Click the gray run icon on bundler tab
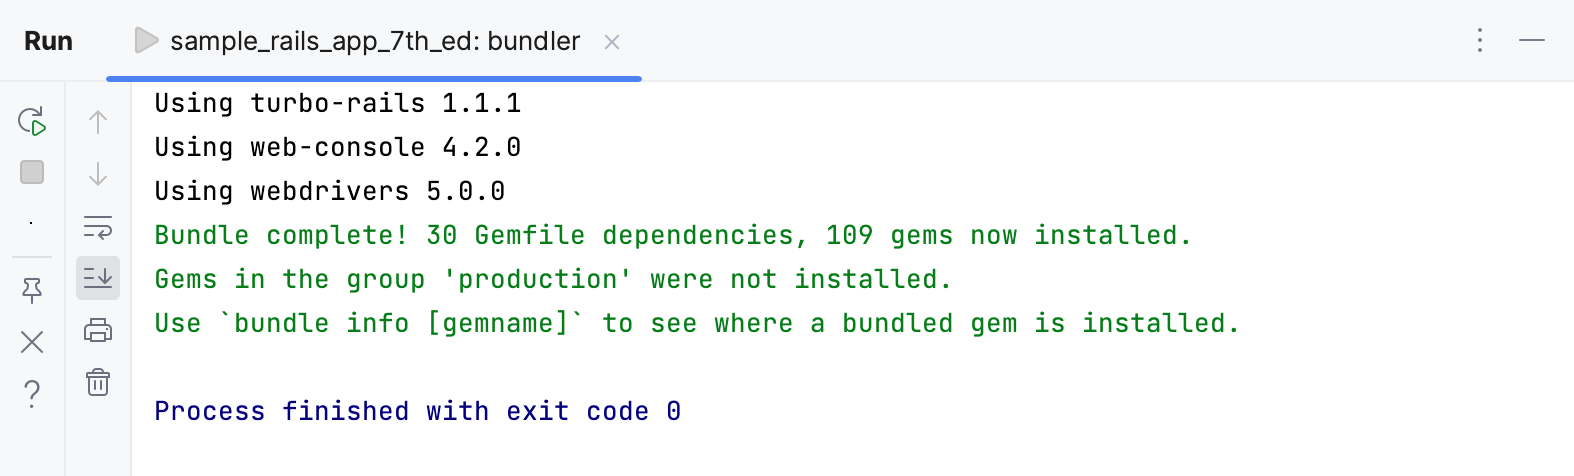 pos(147,41)
